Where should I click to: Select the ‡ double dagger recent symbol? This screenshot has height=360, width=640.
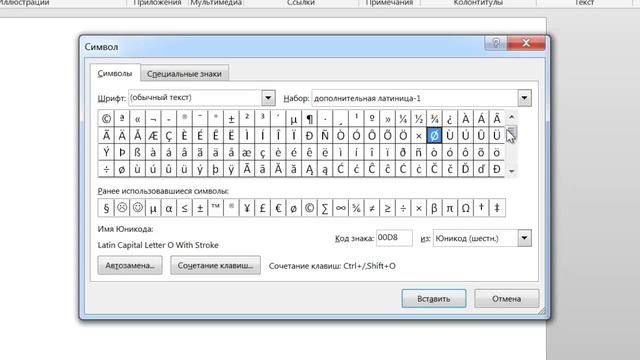[497, 208]
